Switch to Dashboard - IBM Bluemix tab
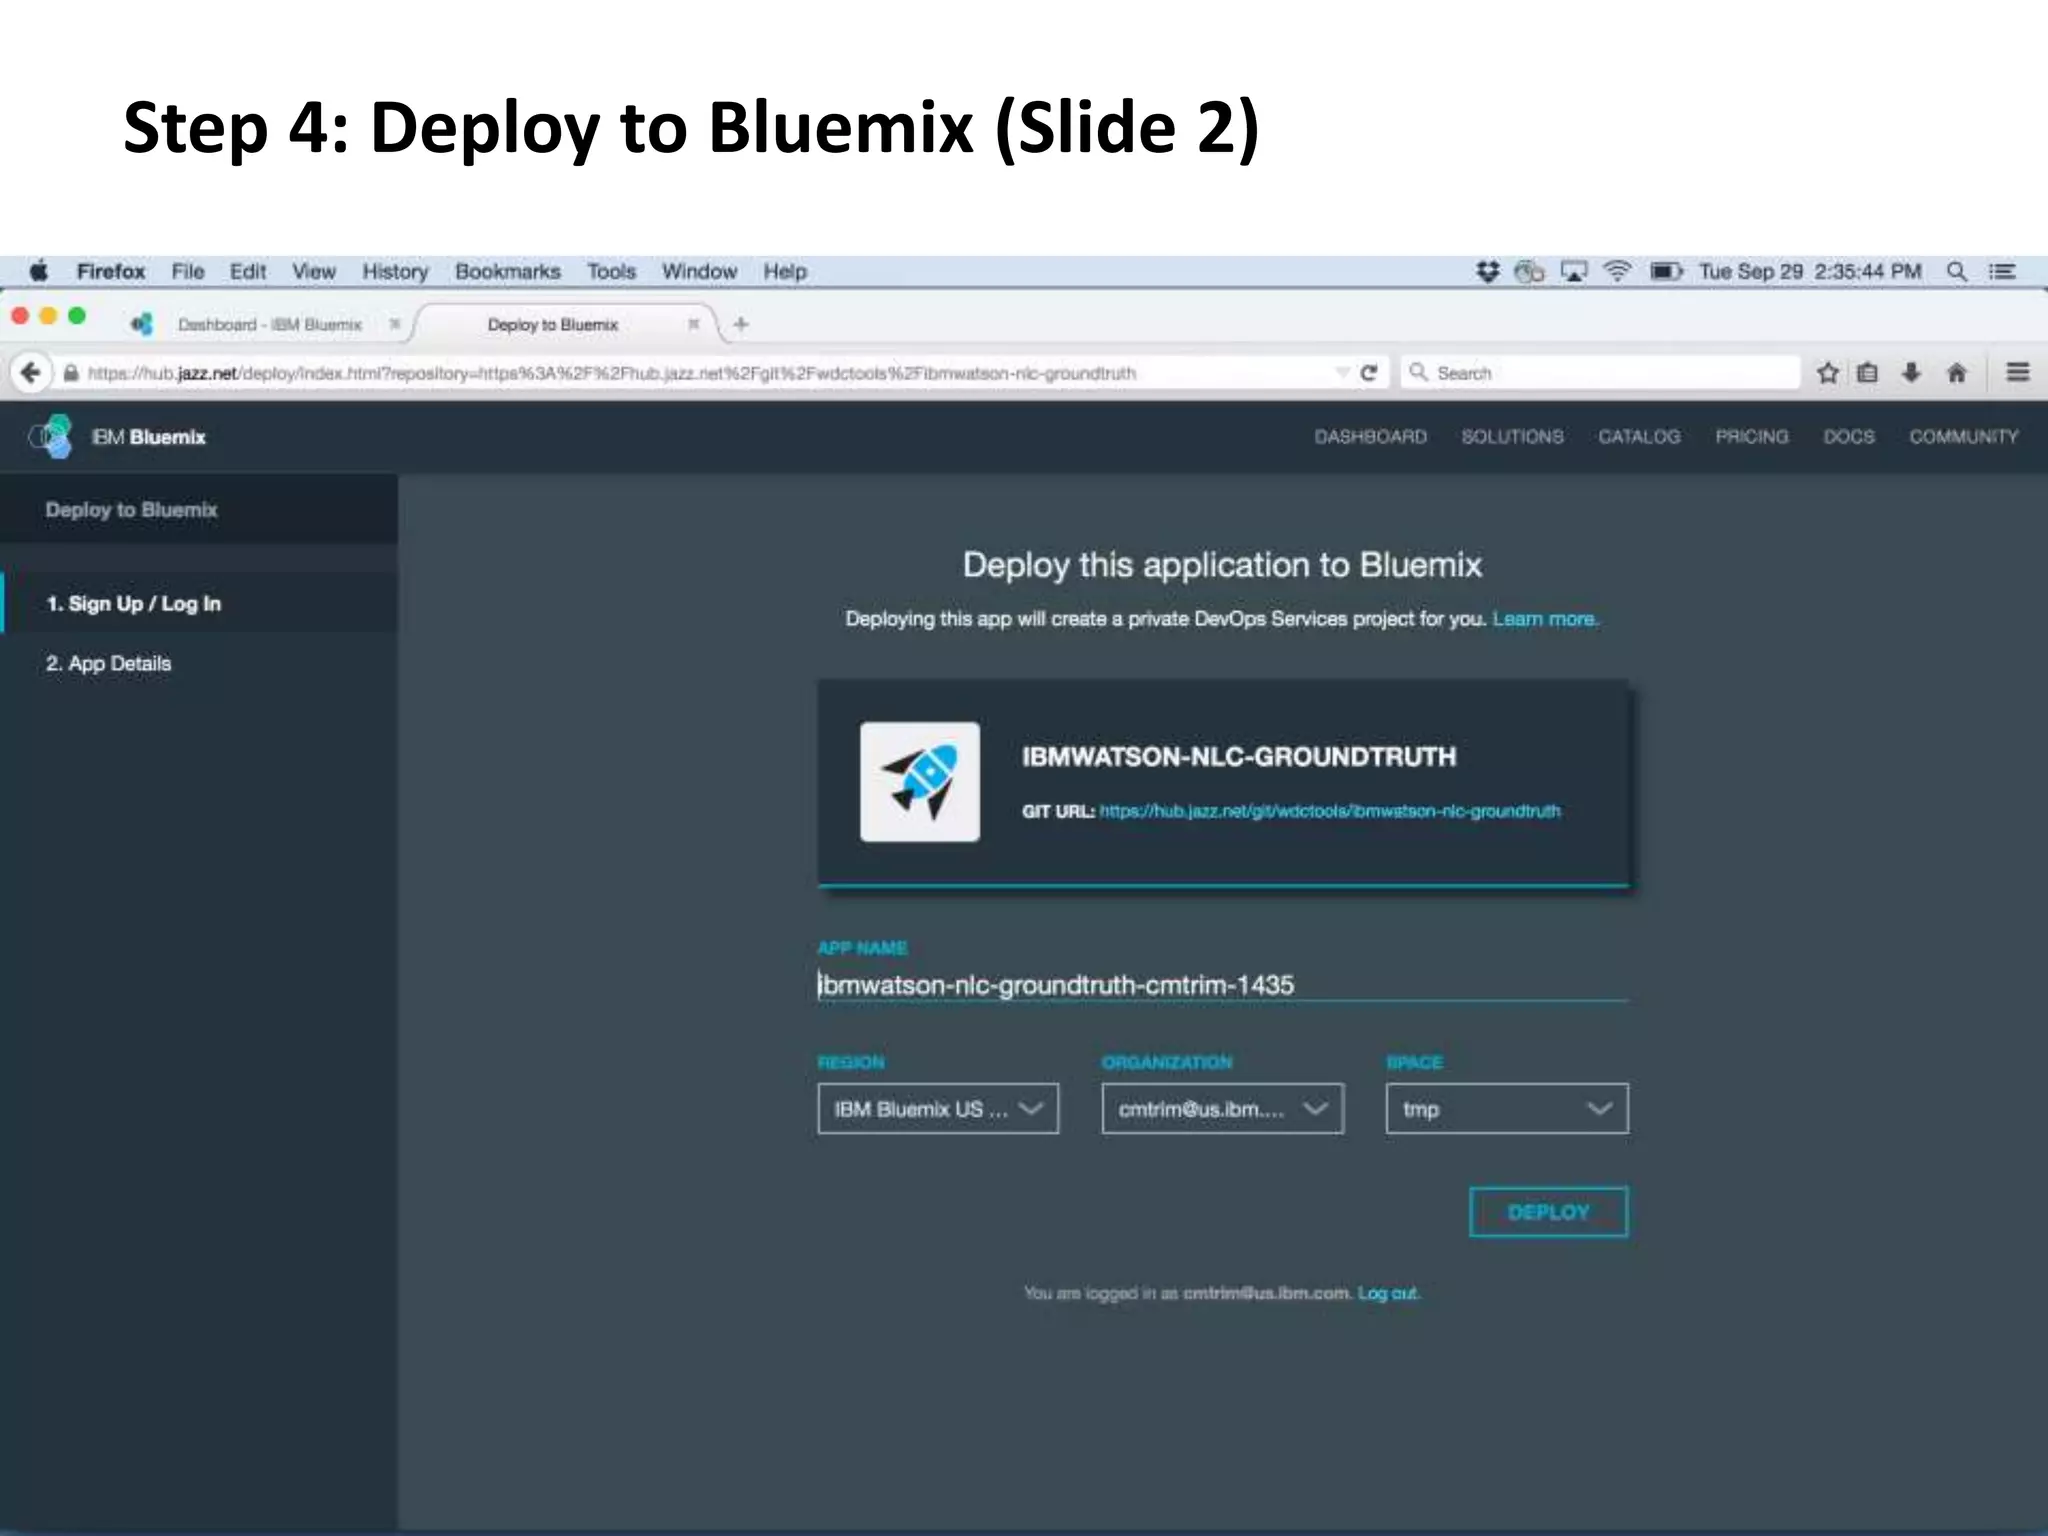The image size is (2048, 1536). coord(269,324)
